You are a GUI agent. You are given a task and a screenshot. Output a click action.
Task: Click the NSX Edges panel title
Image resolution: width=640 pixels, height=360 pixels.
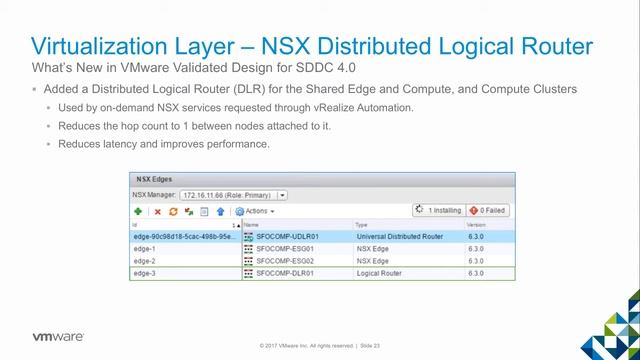pyautogui.click(x=154, y=179)
